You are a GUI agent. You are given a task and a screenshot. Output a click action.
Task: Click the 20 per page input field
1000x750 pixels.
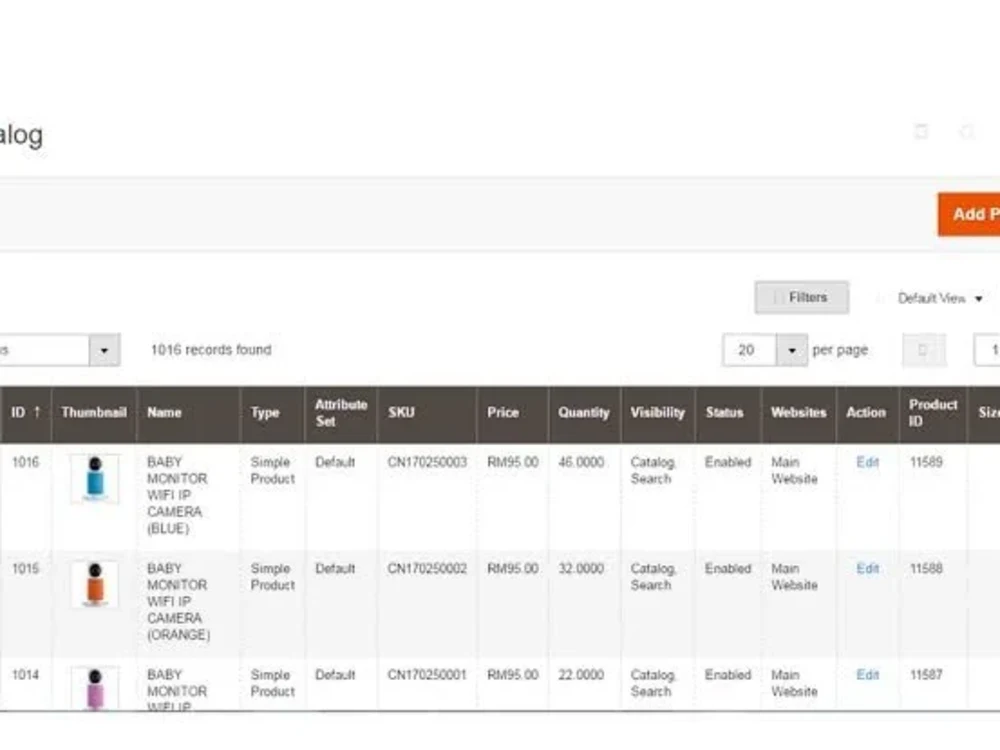(x=749, y=350)
